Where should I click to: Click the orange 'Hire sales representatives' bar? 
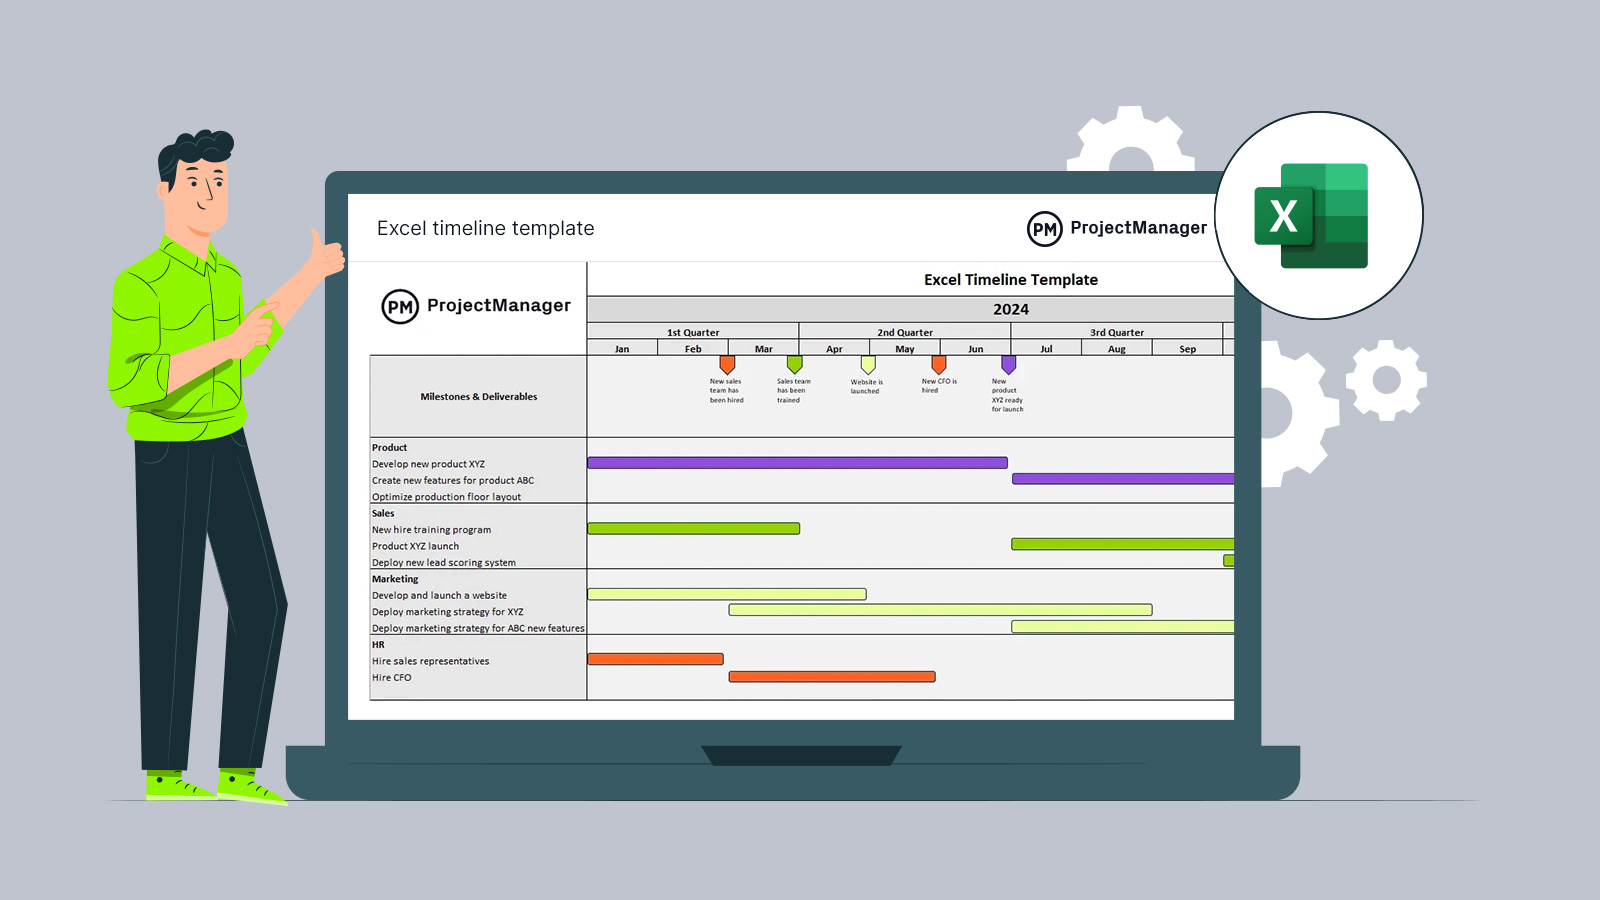(x=655, y=659)
